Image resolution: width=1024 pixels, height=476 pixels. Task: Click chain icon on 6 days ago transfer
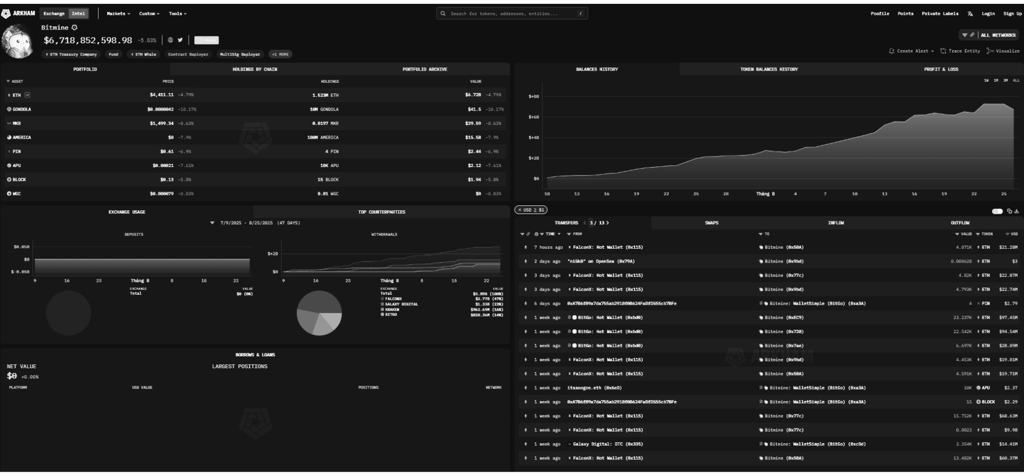[x=525, y=304]
